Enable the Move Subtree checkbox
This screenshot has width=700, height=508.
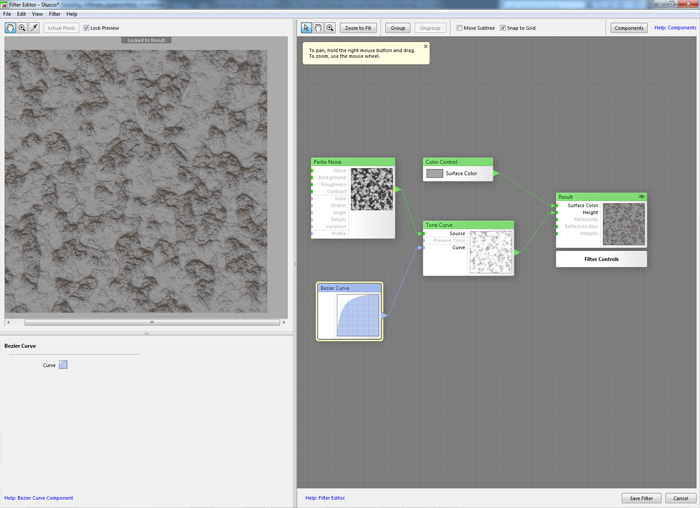click(459, 28)
